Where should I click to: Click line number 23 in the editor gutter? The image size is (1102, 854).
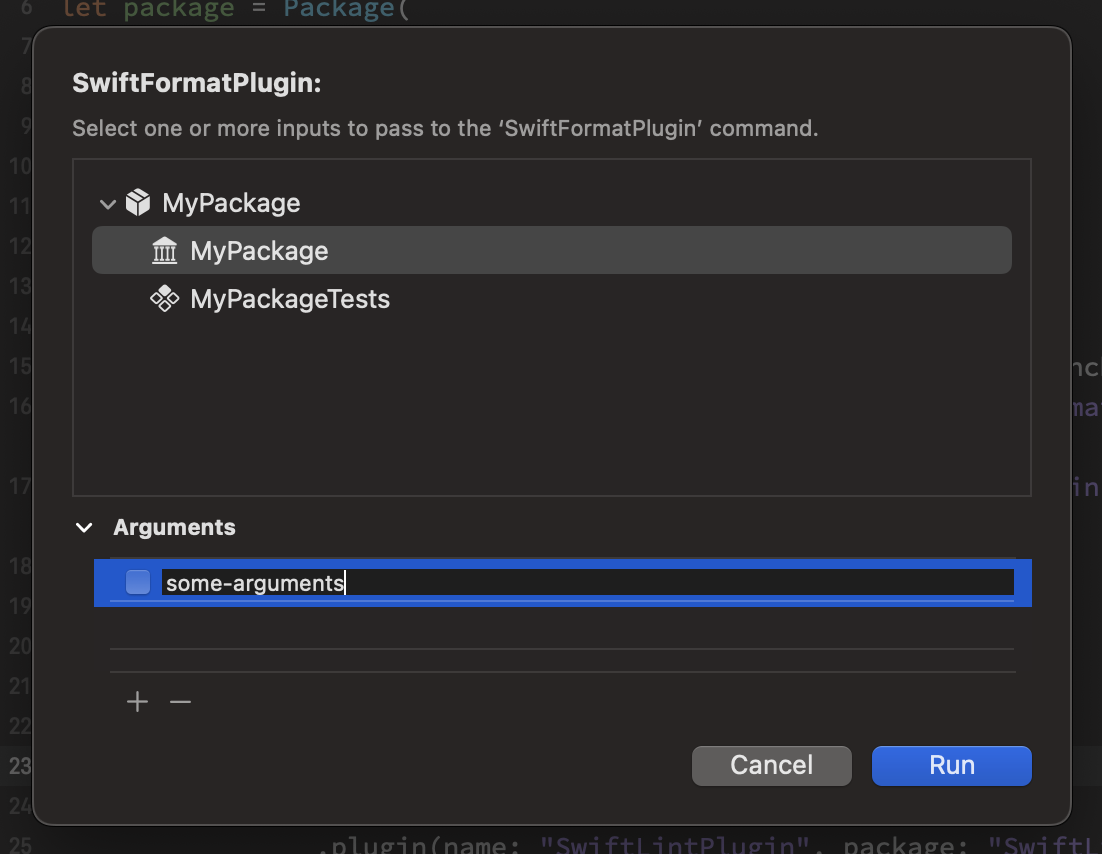[20, 765]
